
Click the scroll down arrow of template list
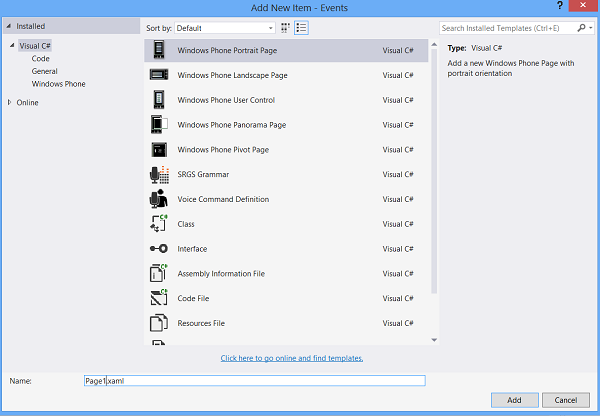[x=434, y=340]
